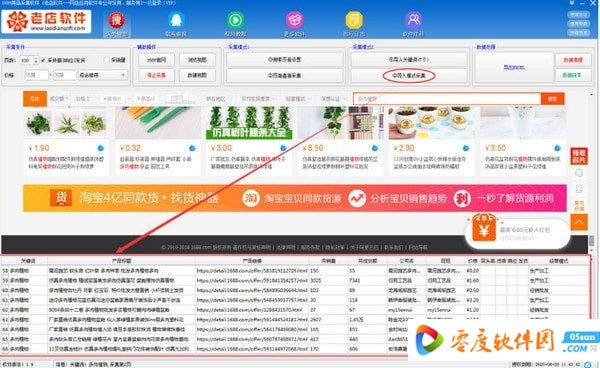The image size is (600, 368).
Task: Expand the filter dropdown between 所在地区 and 经营模式
Action: click(x=259, y=99)
